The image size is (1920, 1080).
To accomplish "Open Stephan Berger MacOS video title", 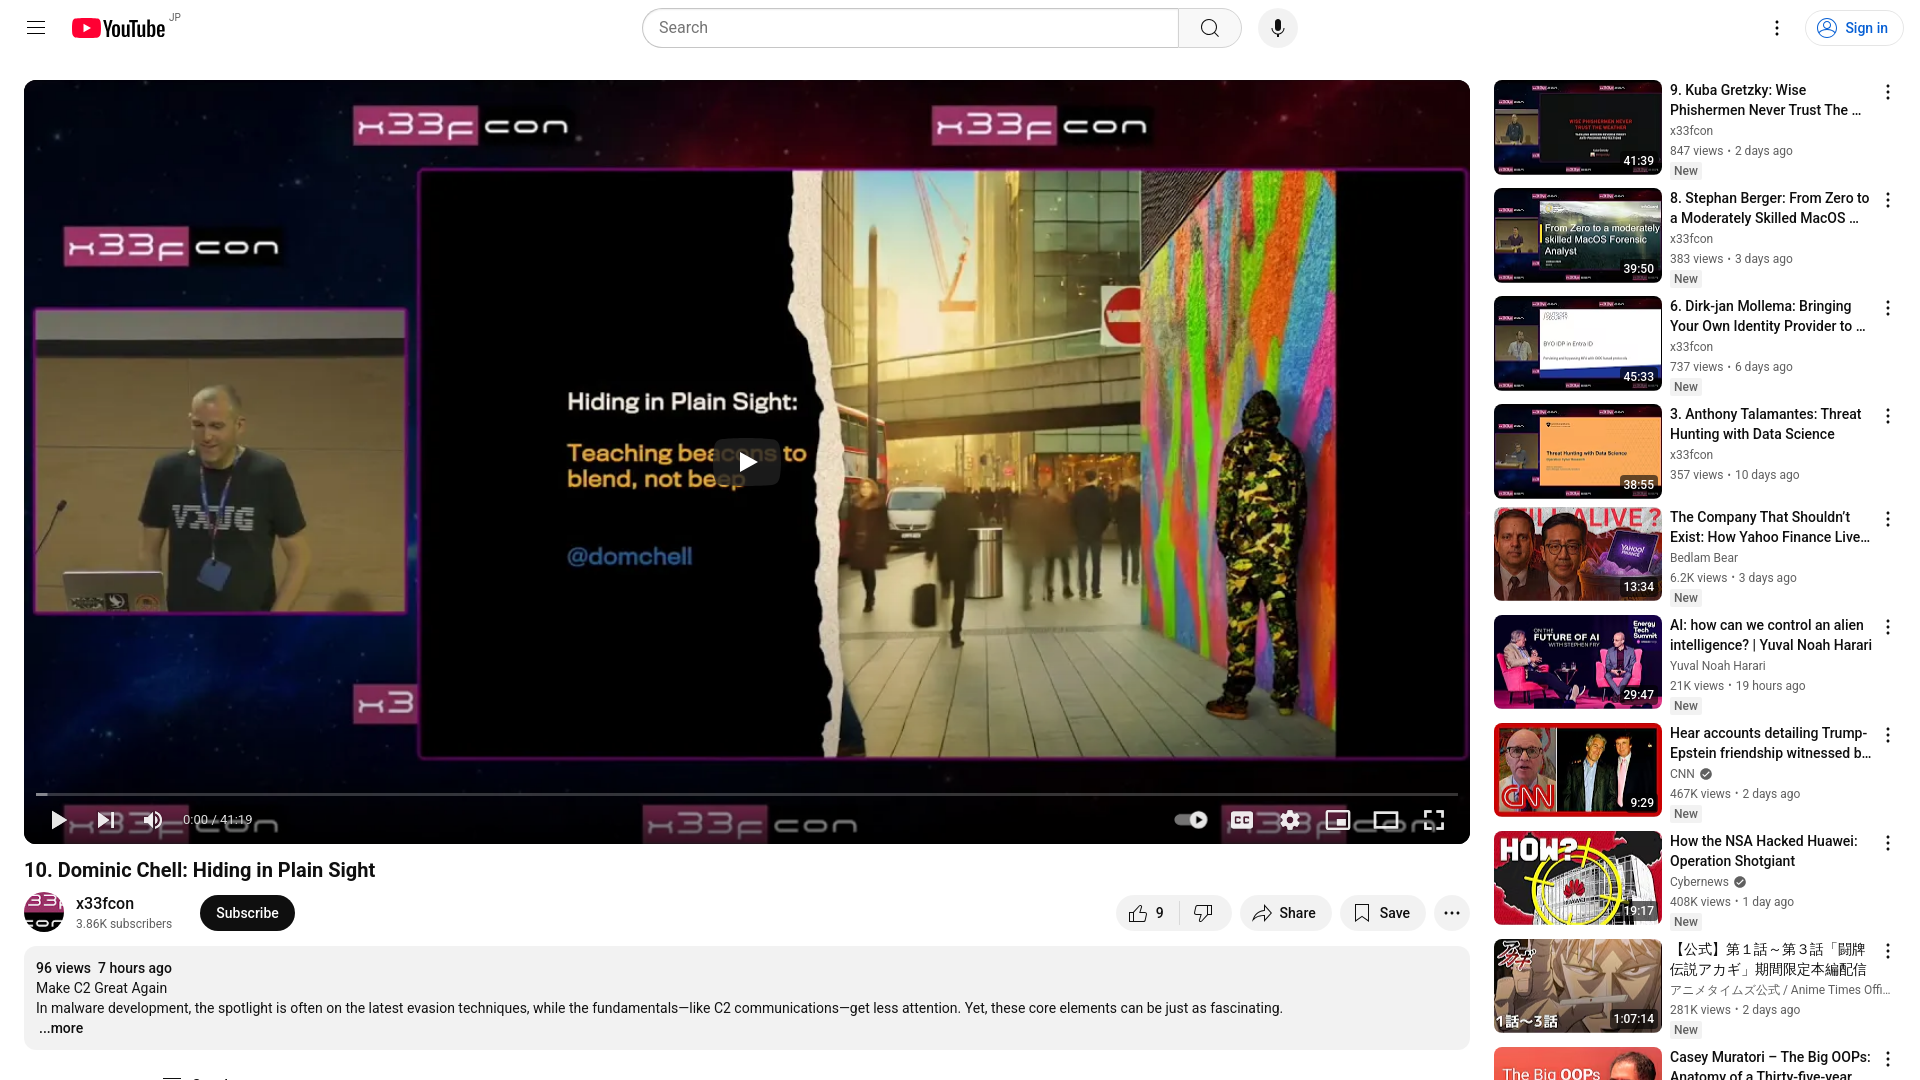I will (x=1769, y=208).
